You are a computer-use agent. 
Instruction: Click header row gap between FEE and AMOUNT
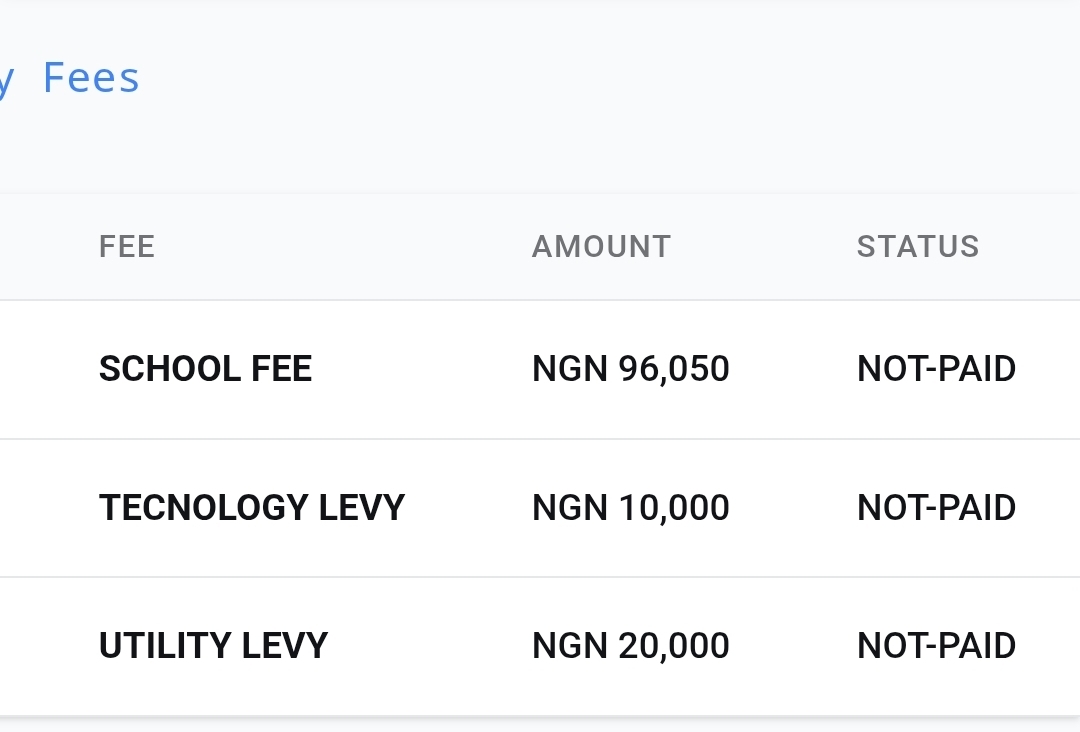[x=340, y=246]
